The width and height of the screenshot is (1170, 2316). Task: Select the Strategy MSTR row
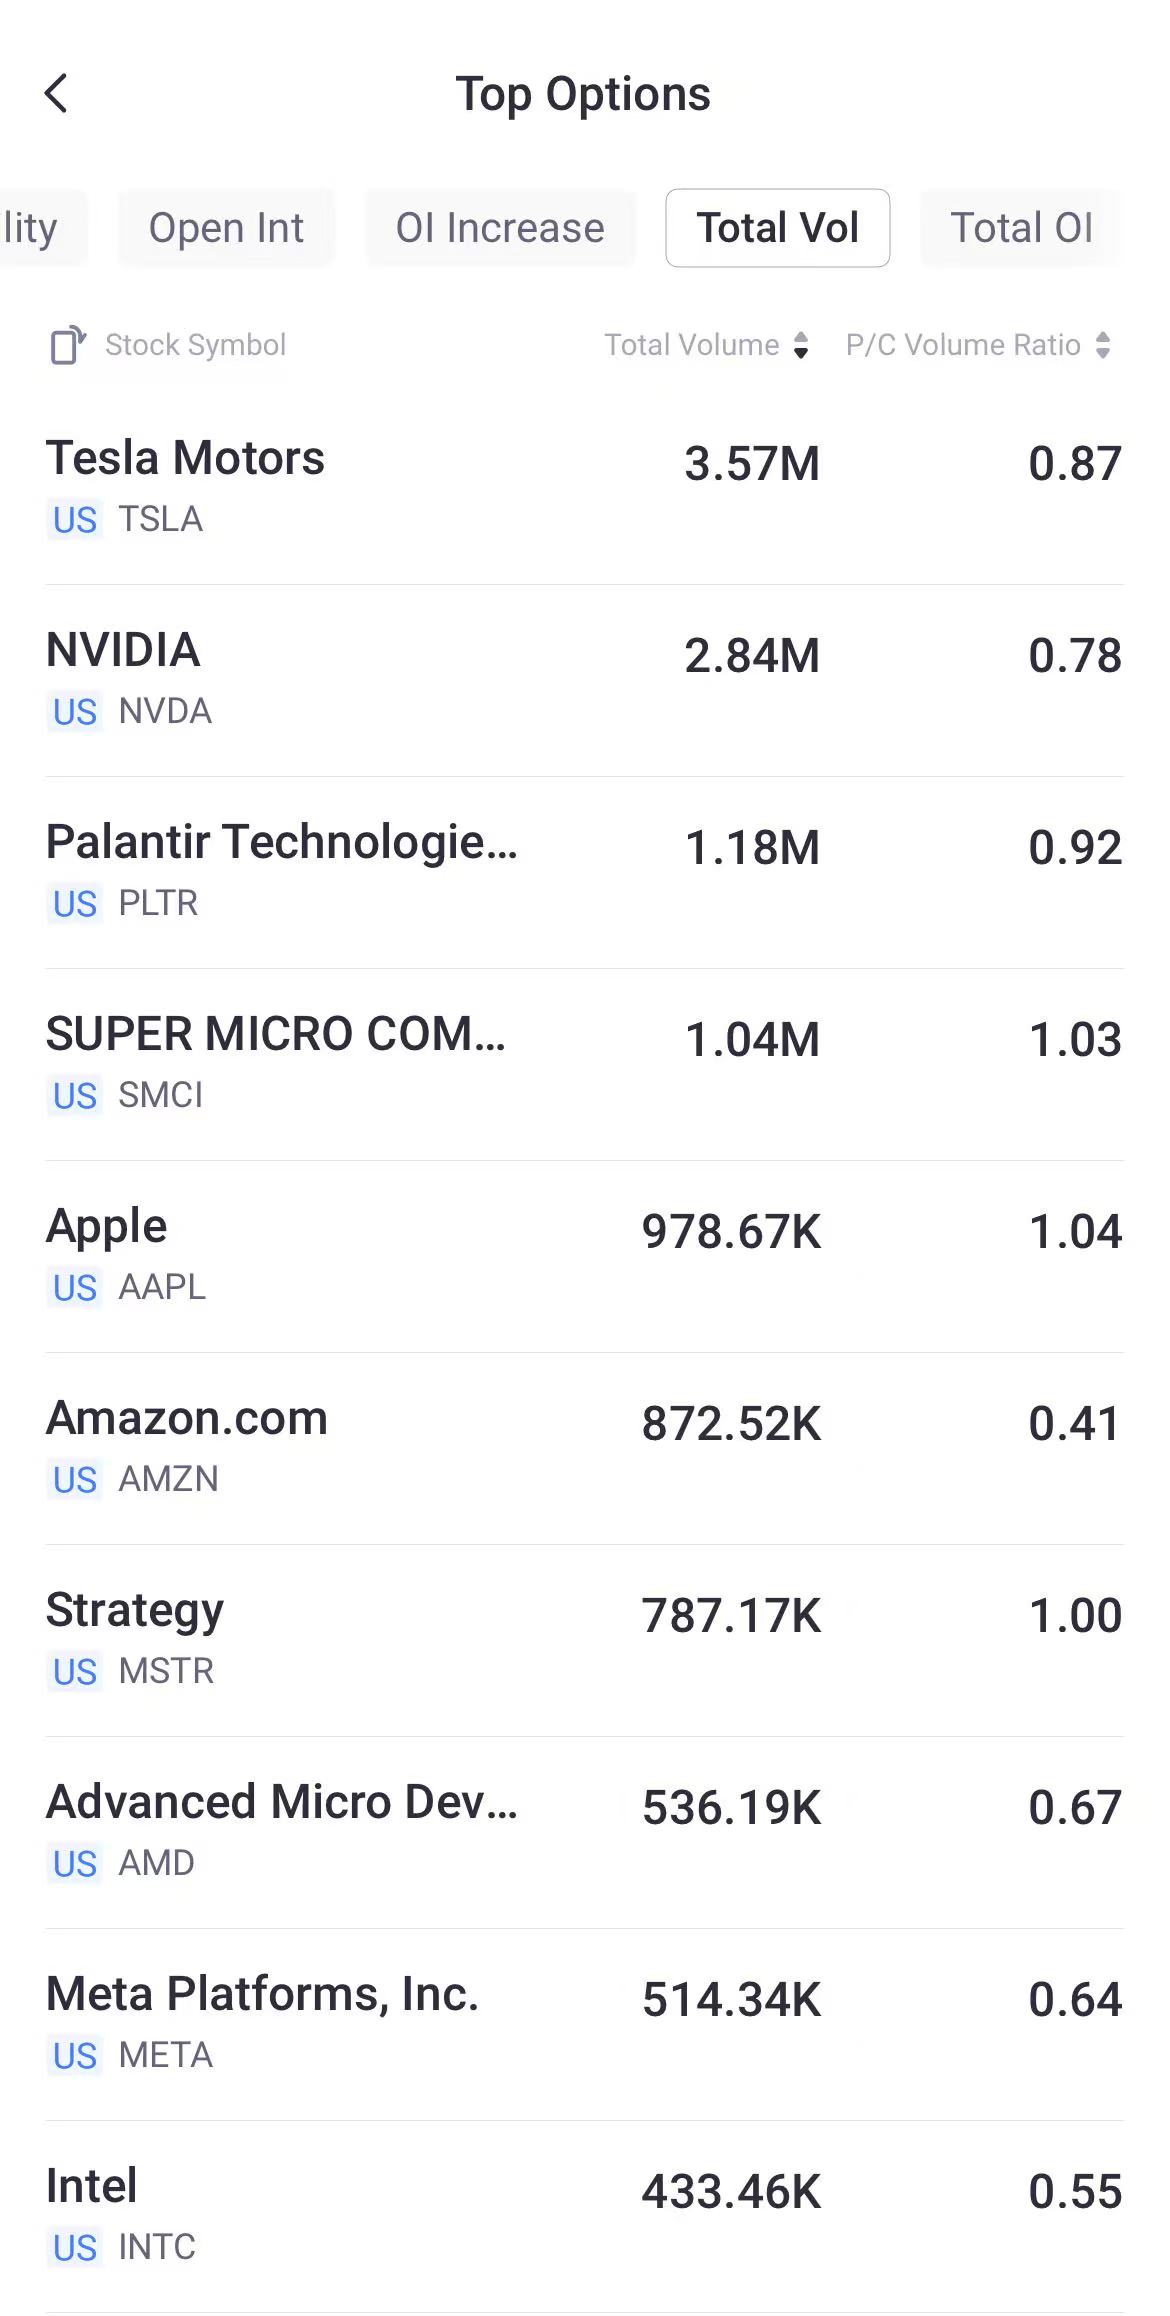584,1640
